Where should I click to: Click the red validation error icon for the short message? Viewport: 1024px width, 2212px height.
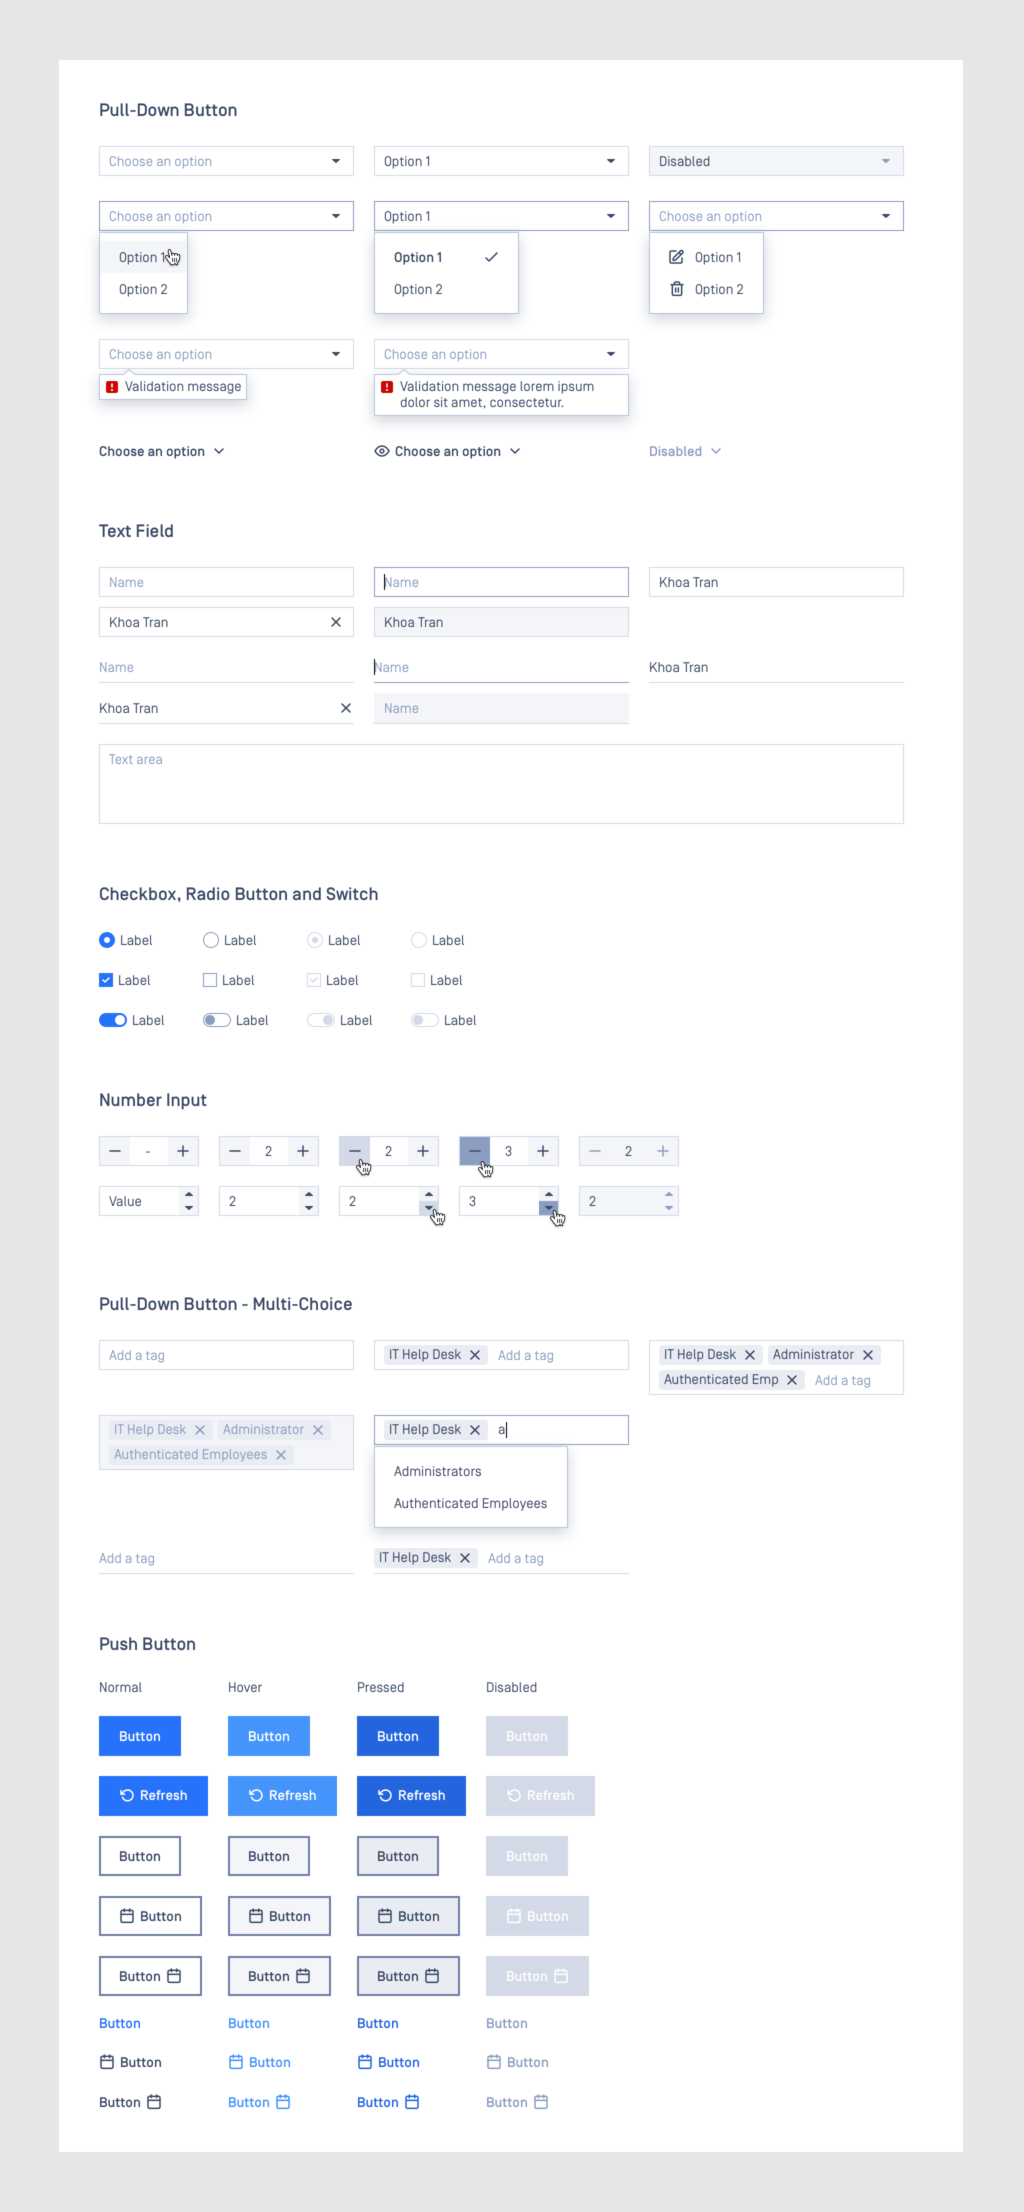tap(112, 387)
